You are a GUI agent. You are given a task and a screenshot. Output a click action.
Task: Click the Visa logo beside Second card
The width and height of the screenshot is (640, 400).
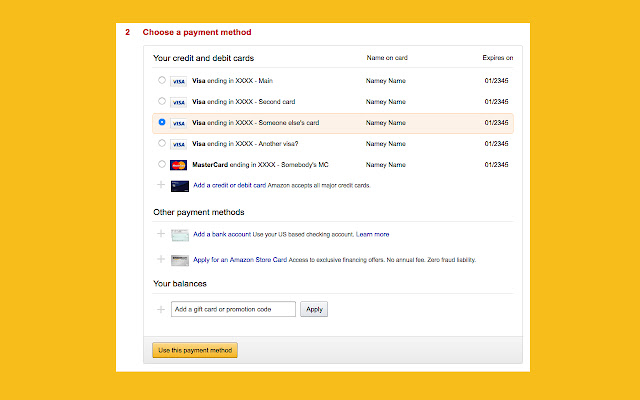pyautogui.click(x=179, y=102)
